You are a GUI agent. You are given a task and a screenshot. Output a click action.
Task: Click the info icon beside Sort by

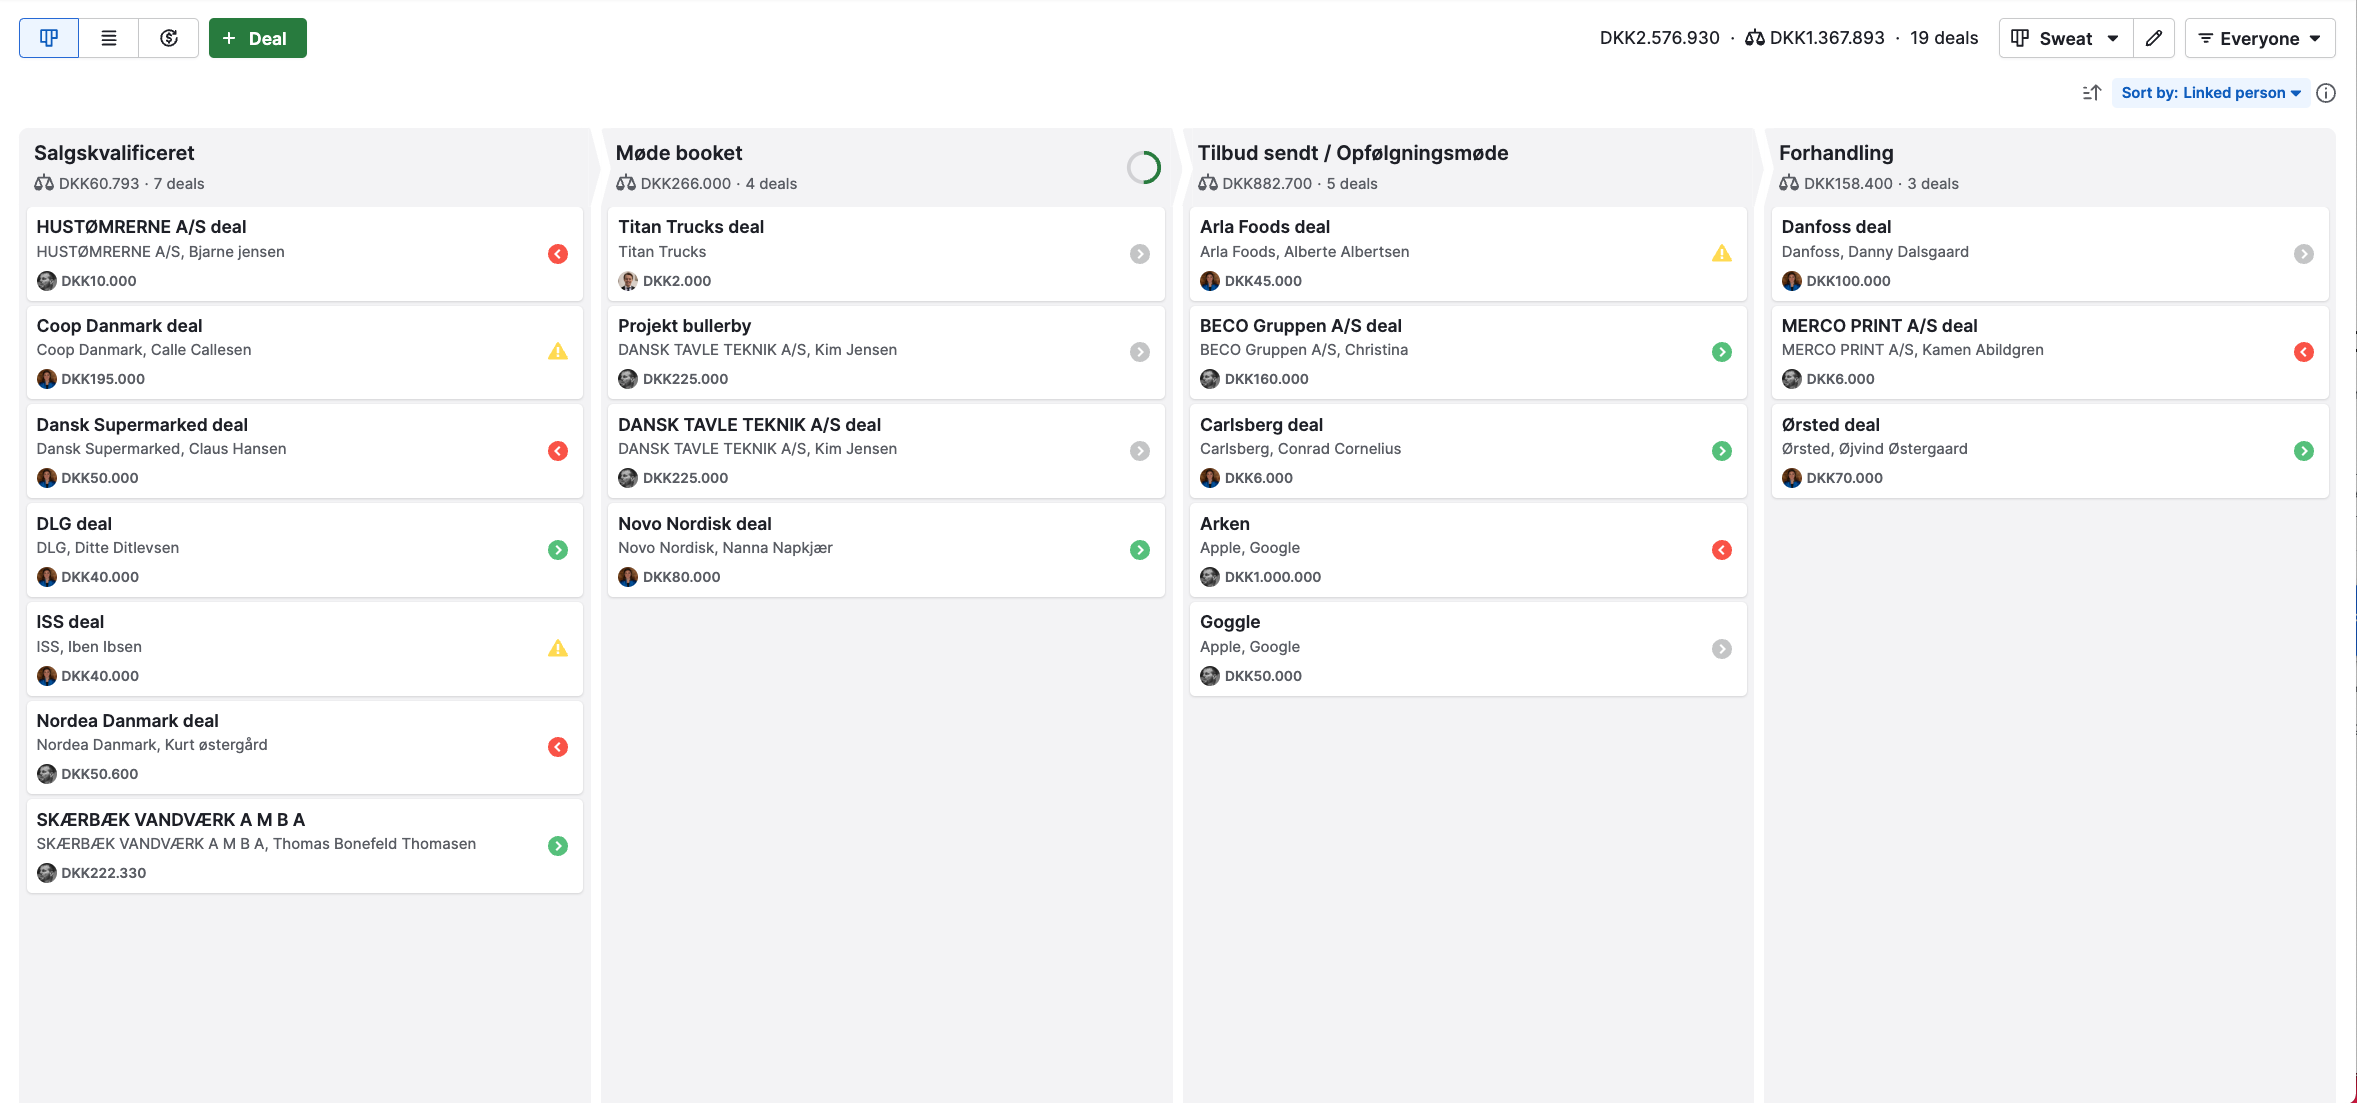(x=2326, y=93)
